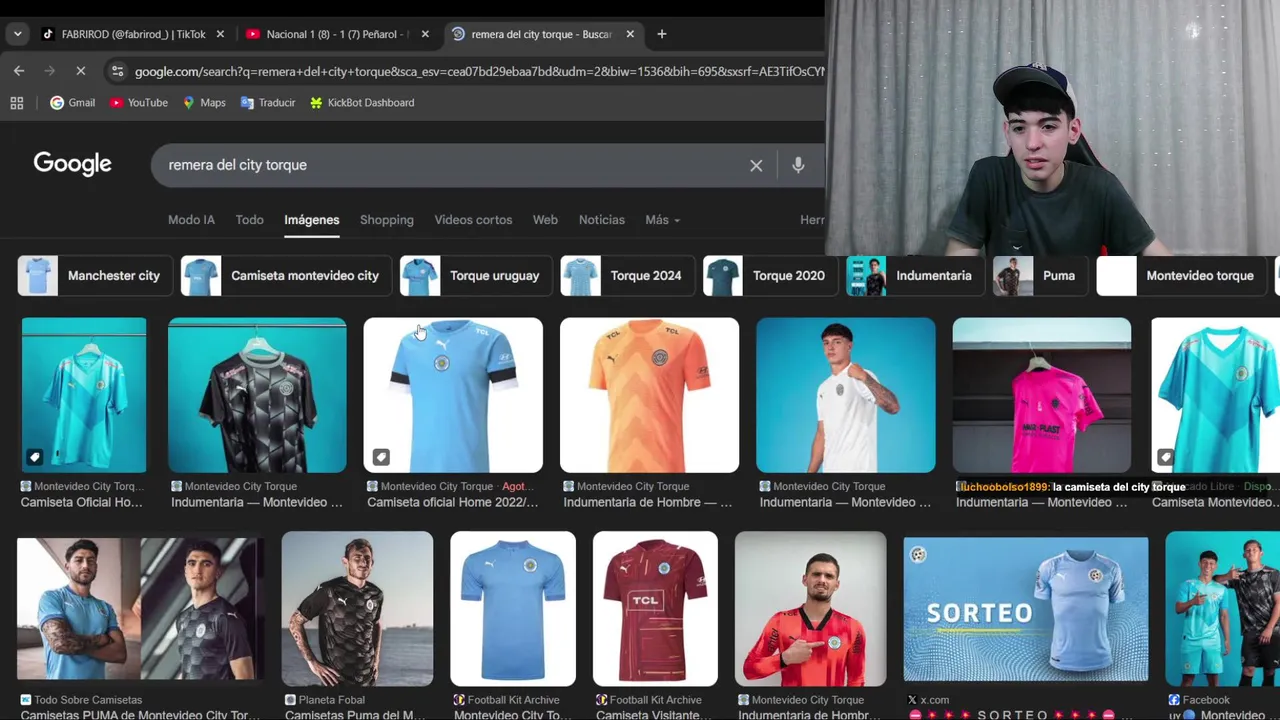Open the YouTube bookmark
1280x720 pixels.
[x=139, y=103]
